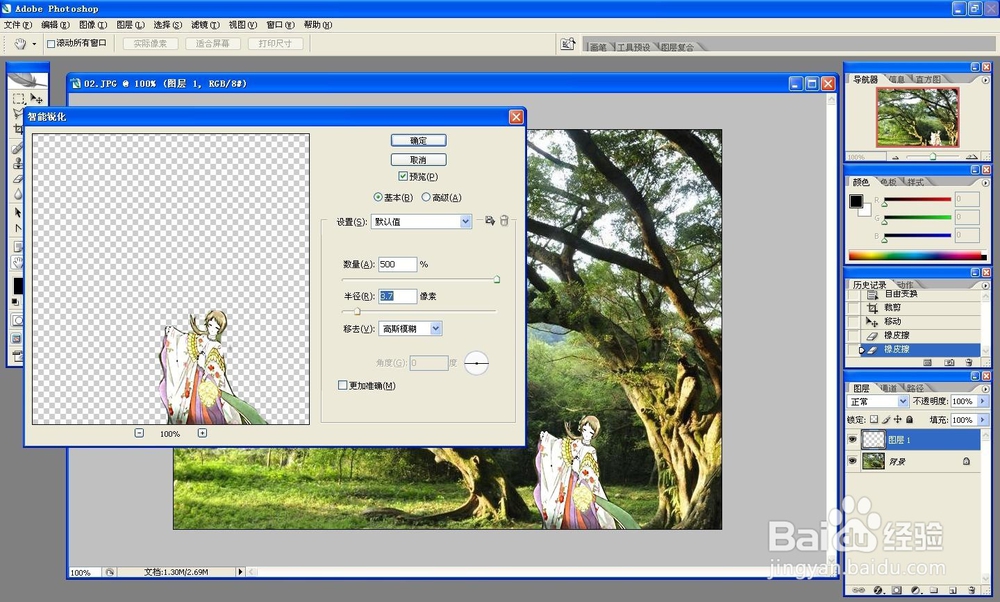Hide the 背景 layer visibility eye
This screenshot has width=1000, height=602.
pyautogui.click(x=851, y=461)
